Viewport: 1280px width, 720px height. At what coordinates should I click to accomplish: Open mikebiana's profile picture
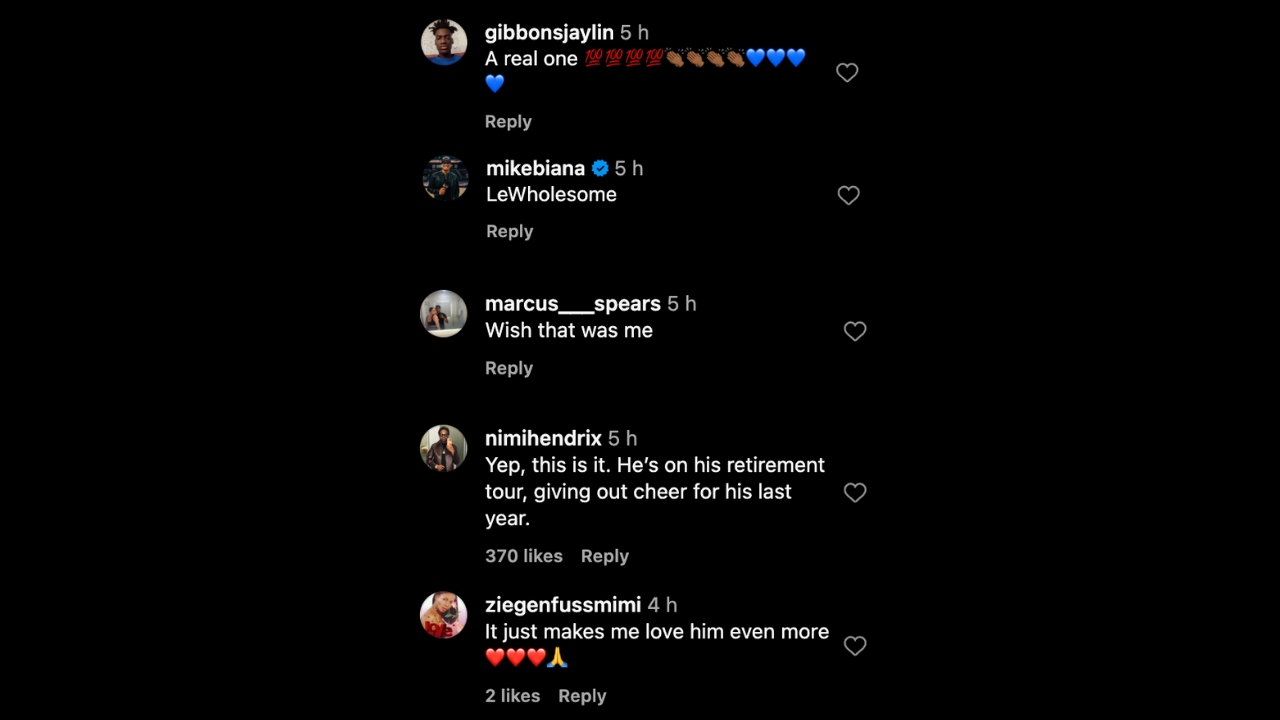point(444,178)
